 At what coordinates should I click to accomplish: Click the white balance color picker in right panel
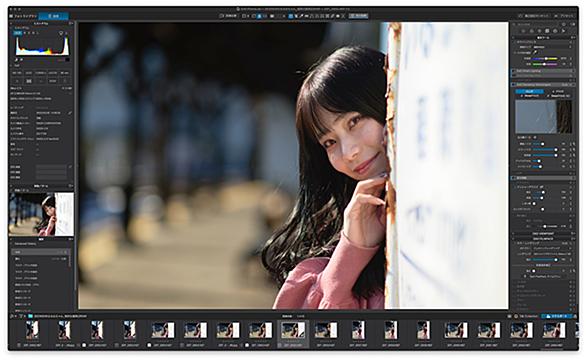coord(535,52)
